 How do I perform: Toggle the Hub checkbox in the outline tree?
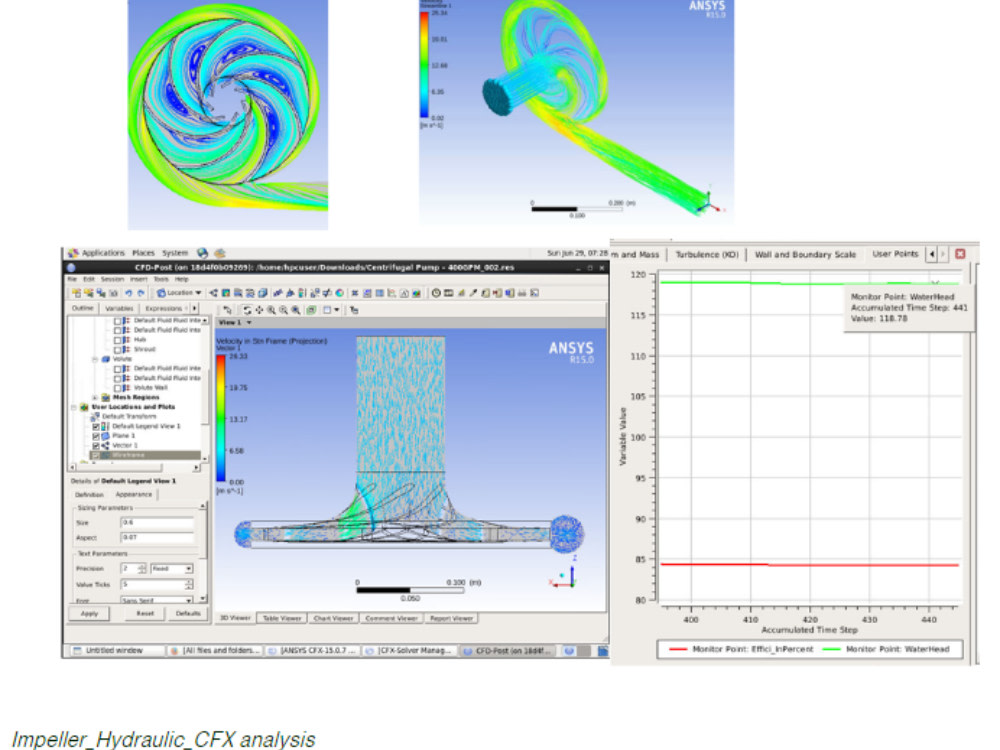(x=117, y=340)
